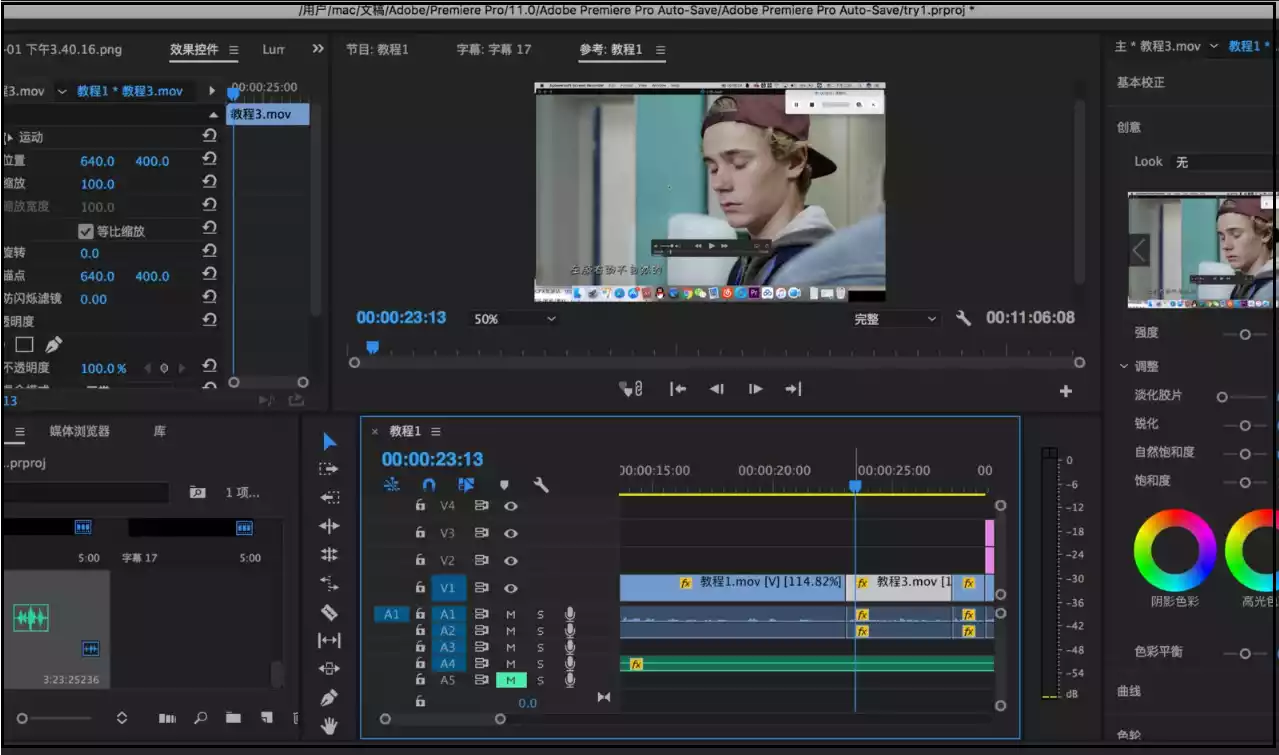Image resolution: width=1279 pixels, height=755 pixels.
Task: Hide video track V4 output
Action: click(511, 506)
